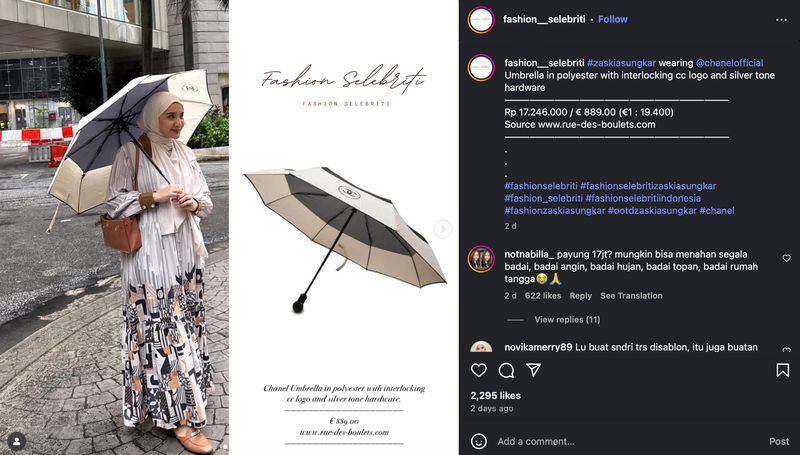Image resolution: width=800 pixels, height=455 pixels.
Task: View the 622 likes on comment
Action: pos(543,296)
